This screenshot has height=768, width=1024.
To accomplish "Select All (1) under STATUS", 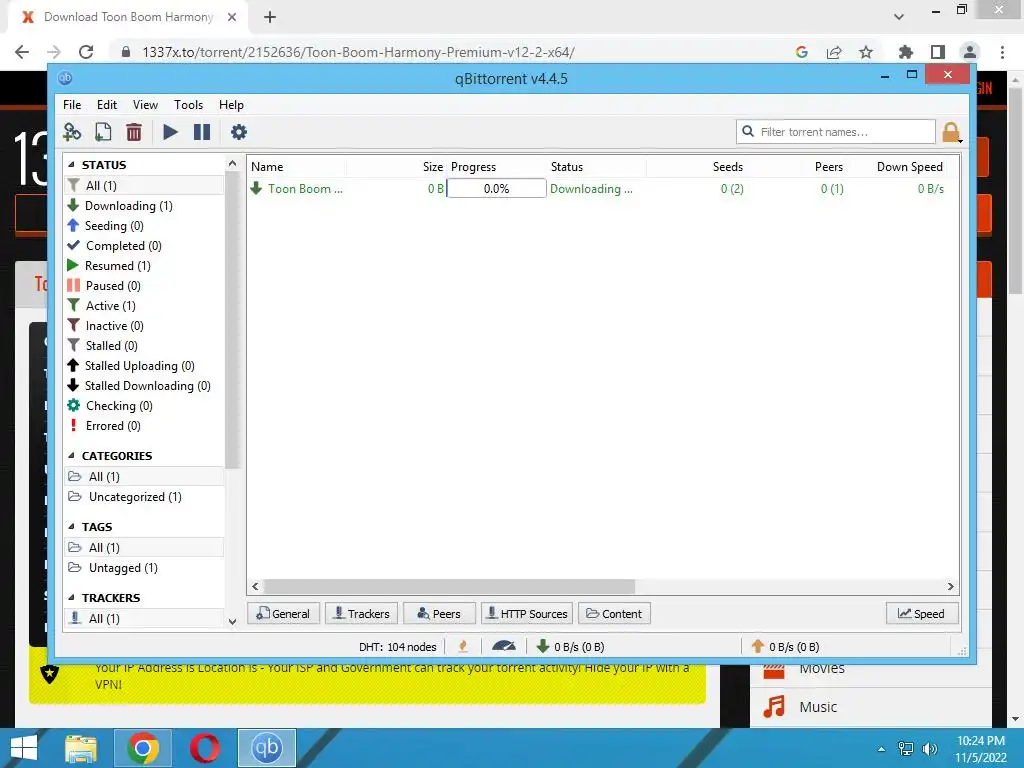I will pyautogui.click(x=144, y=185).
